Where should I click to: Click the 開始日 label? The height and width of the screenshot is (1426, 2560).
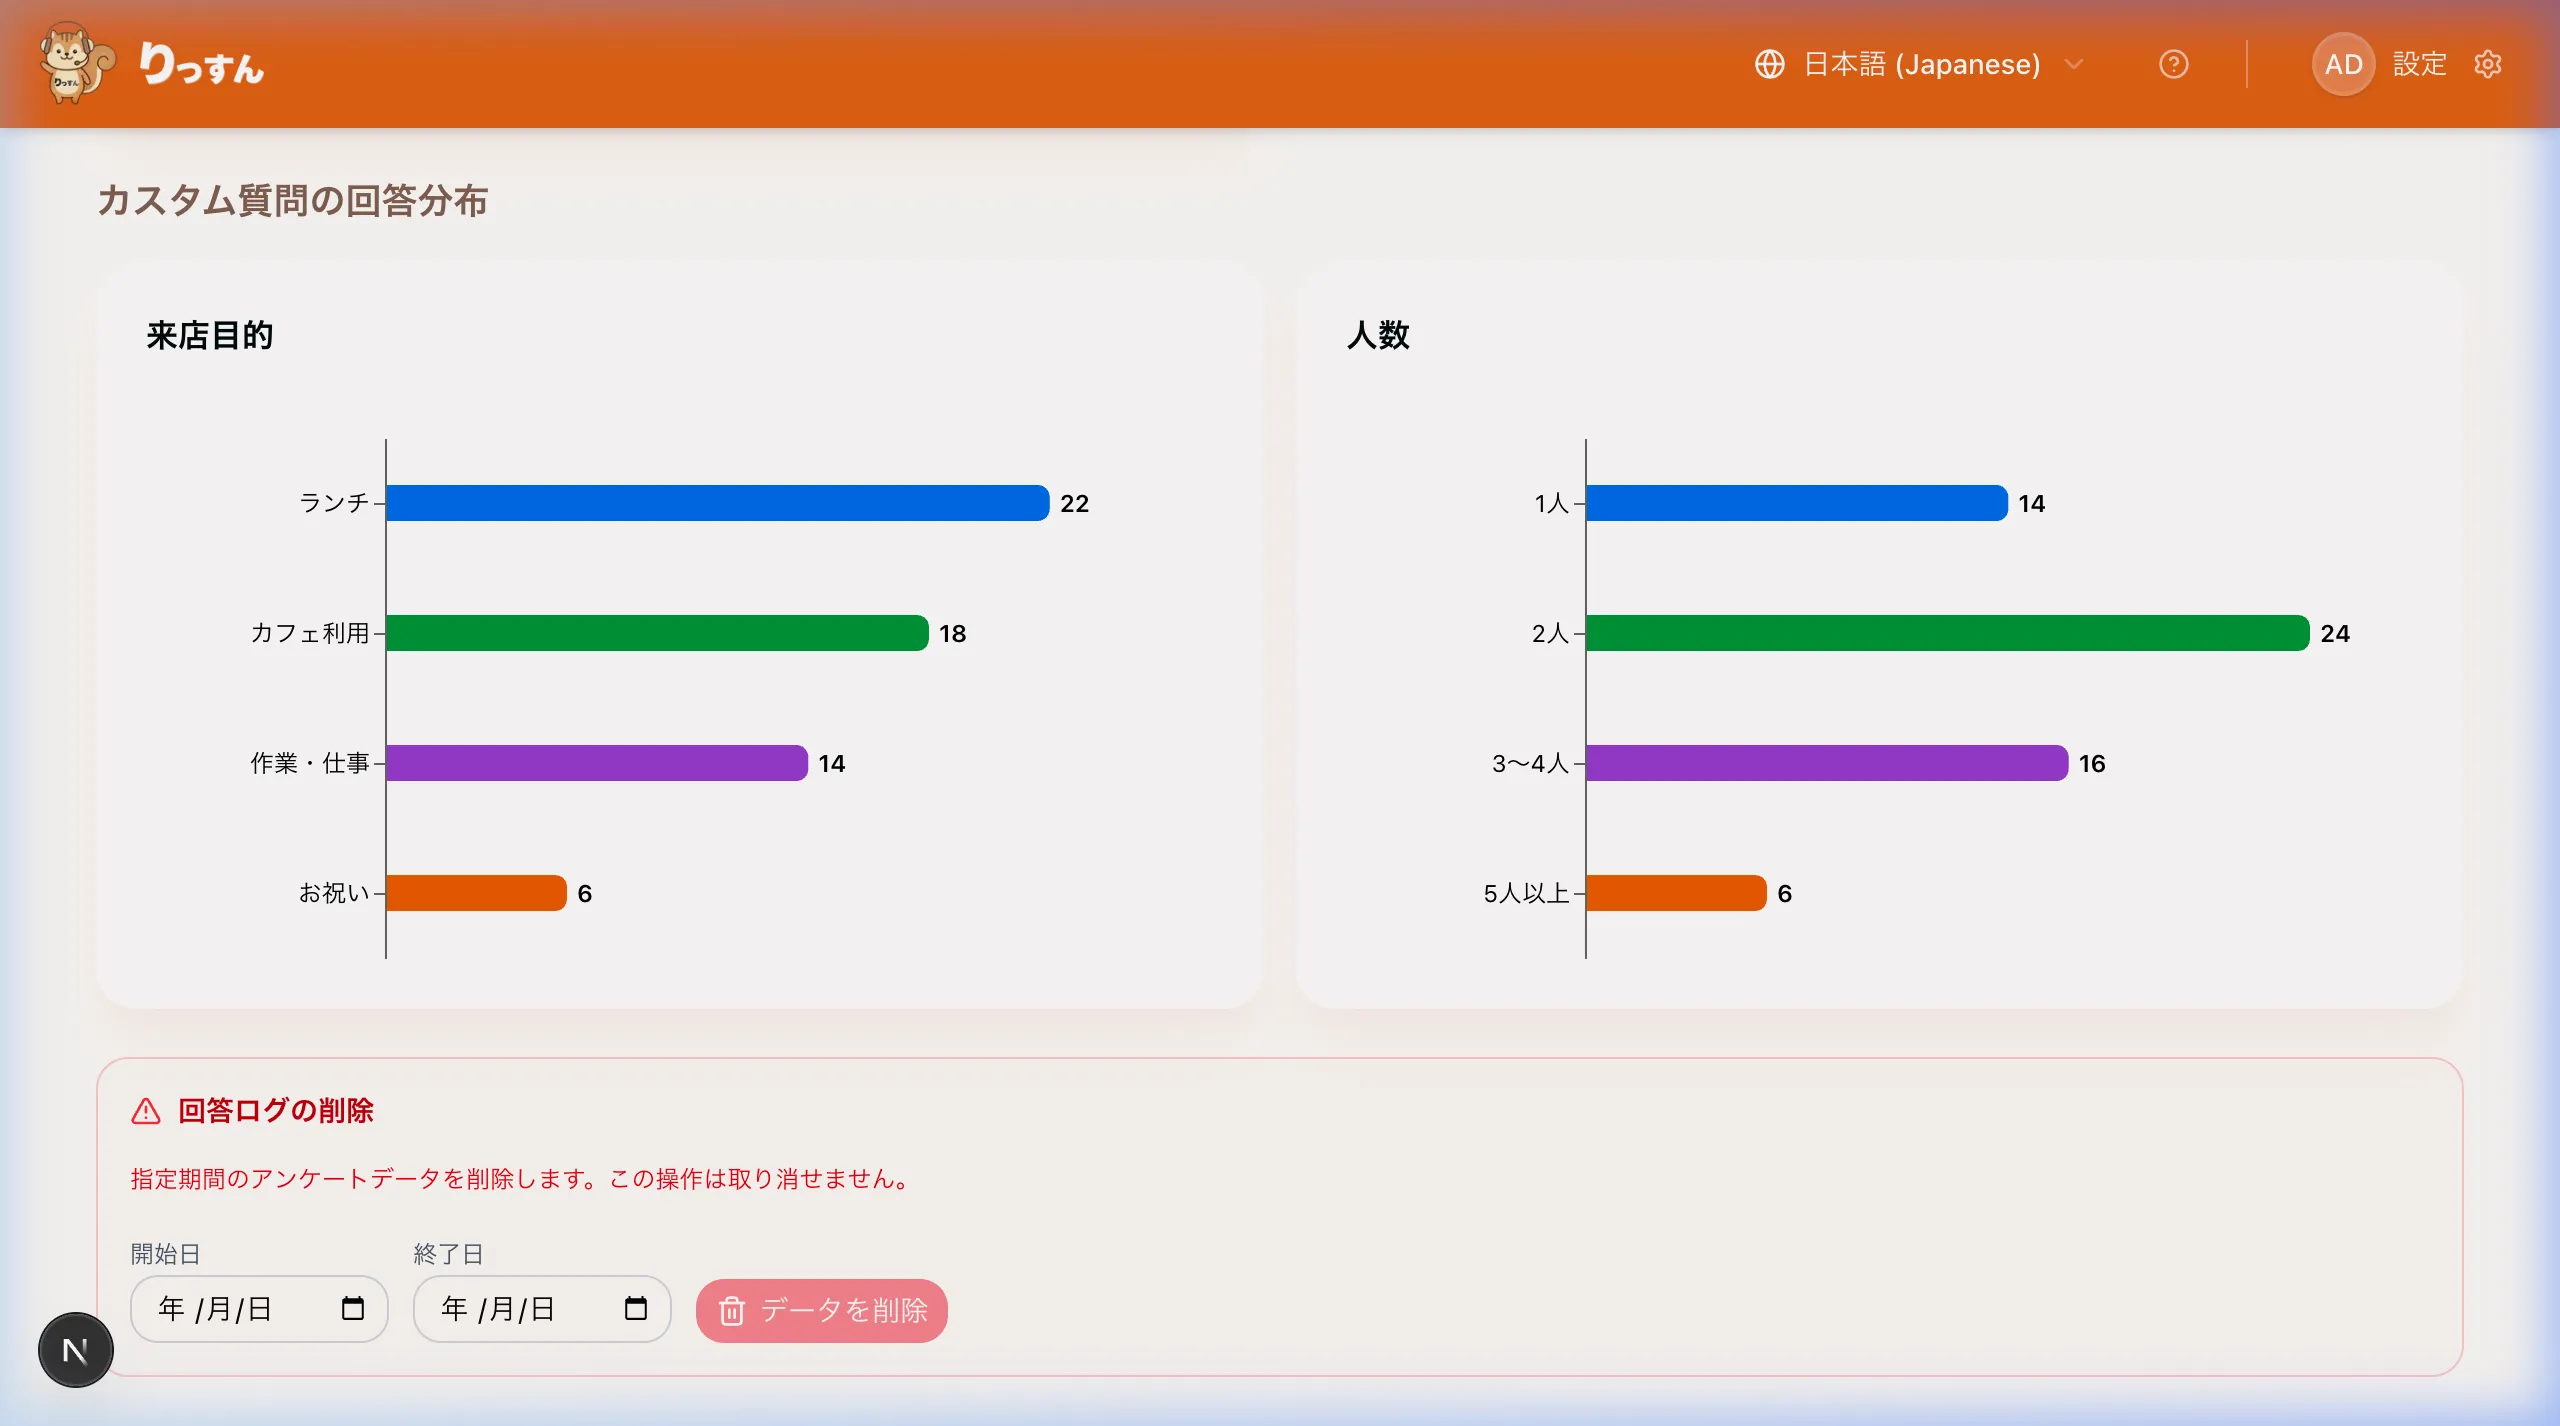click(166, 1253)
